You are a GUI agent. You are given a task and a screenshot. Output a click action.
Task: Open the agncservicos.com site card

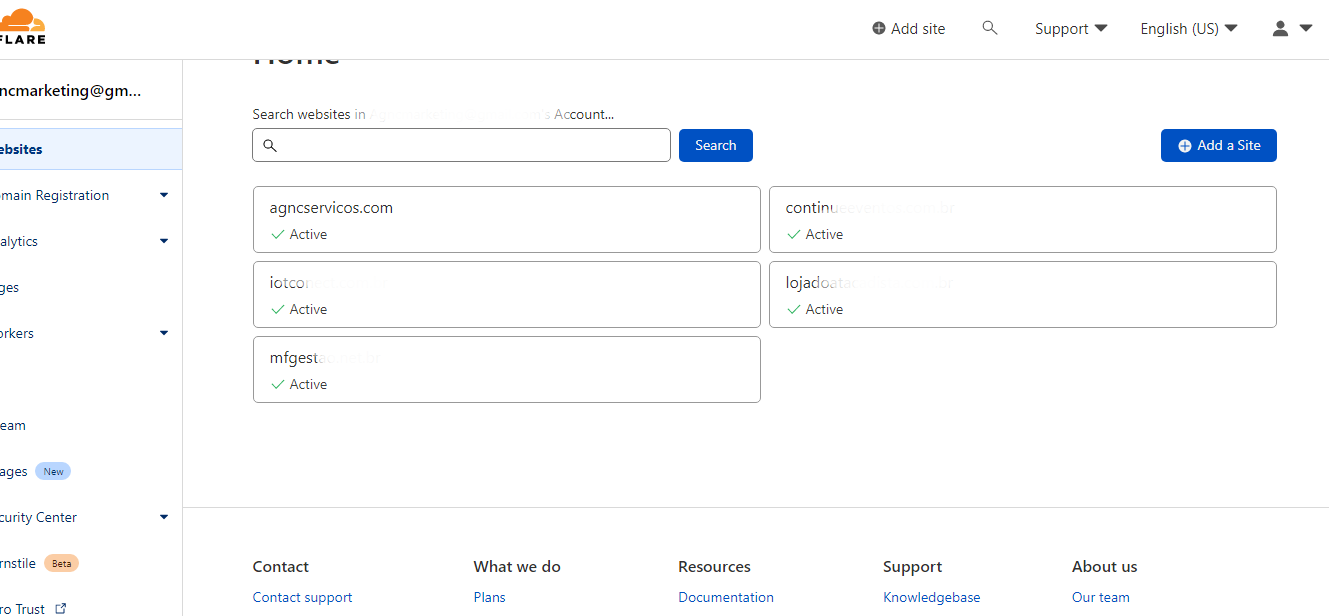(506, 220)
